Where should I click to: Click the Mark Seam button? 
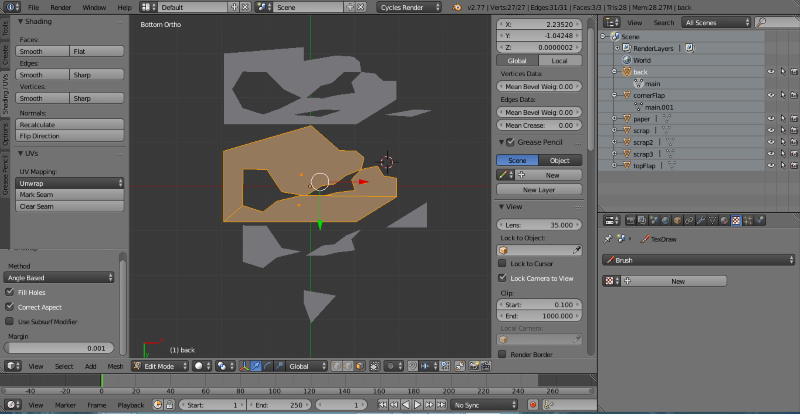69,194
